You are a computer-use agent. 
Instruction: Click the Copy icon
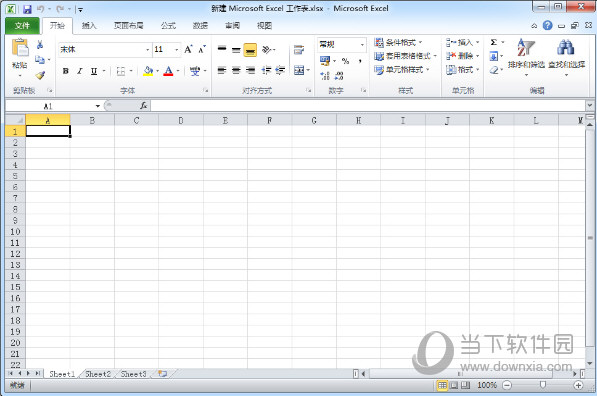click(40, 59)
